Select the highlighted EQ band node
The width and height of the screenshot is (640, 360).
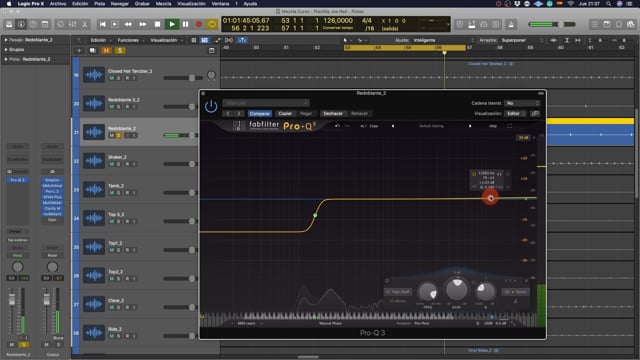coord(490,198)
